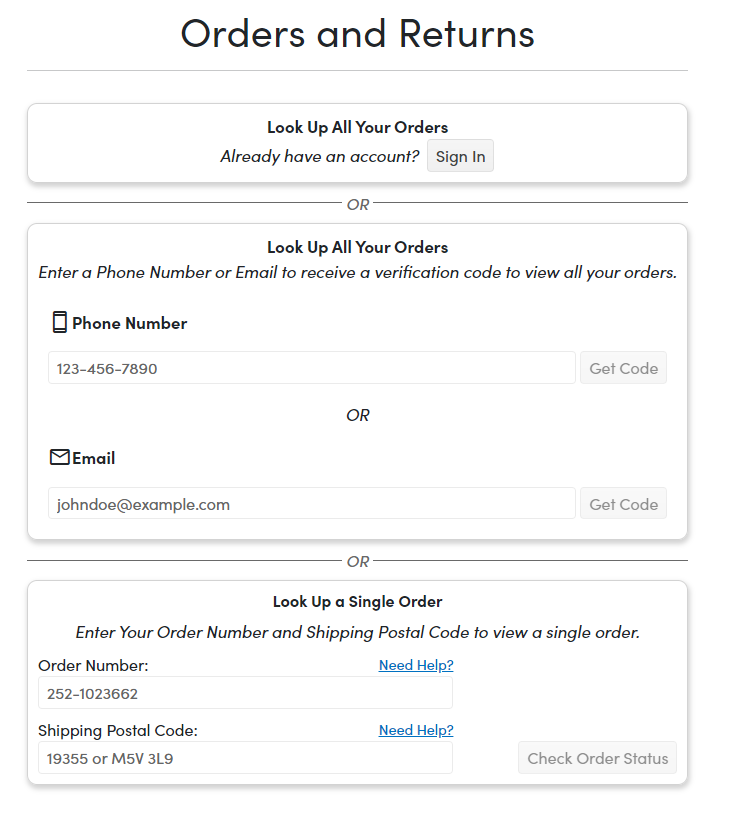Click the mobile phone icon
The image size is (733, 827).
[60, 322]
